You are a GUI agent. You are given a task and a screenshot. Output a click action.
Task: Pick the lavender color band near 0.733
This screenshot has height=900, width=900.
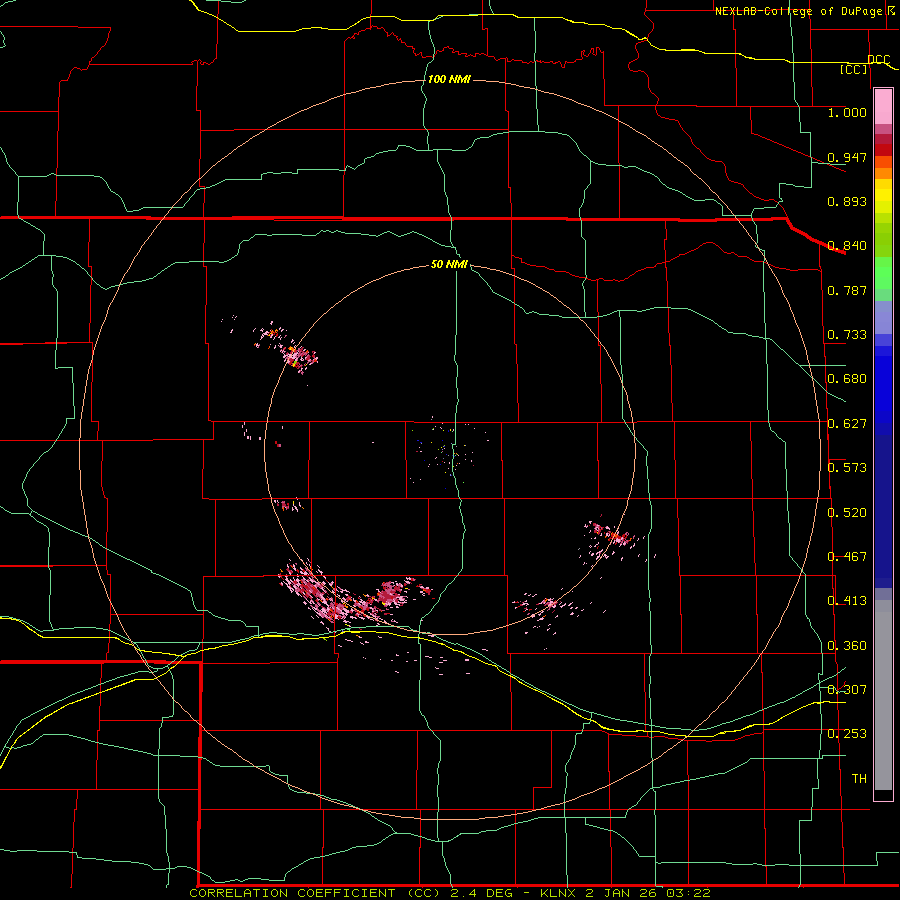pos(883,318)
